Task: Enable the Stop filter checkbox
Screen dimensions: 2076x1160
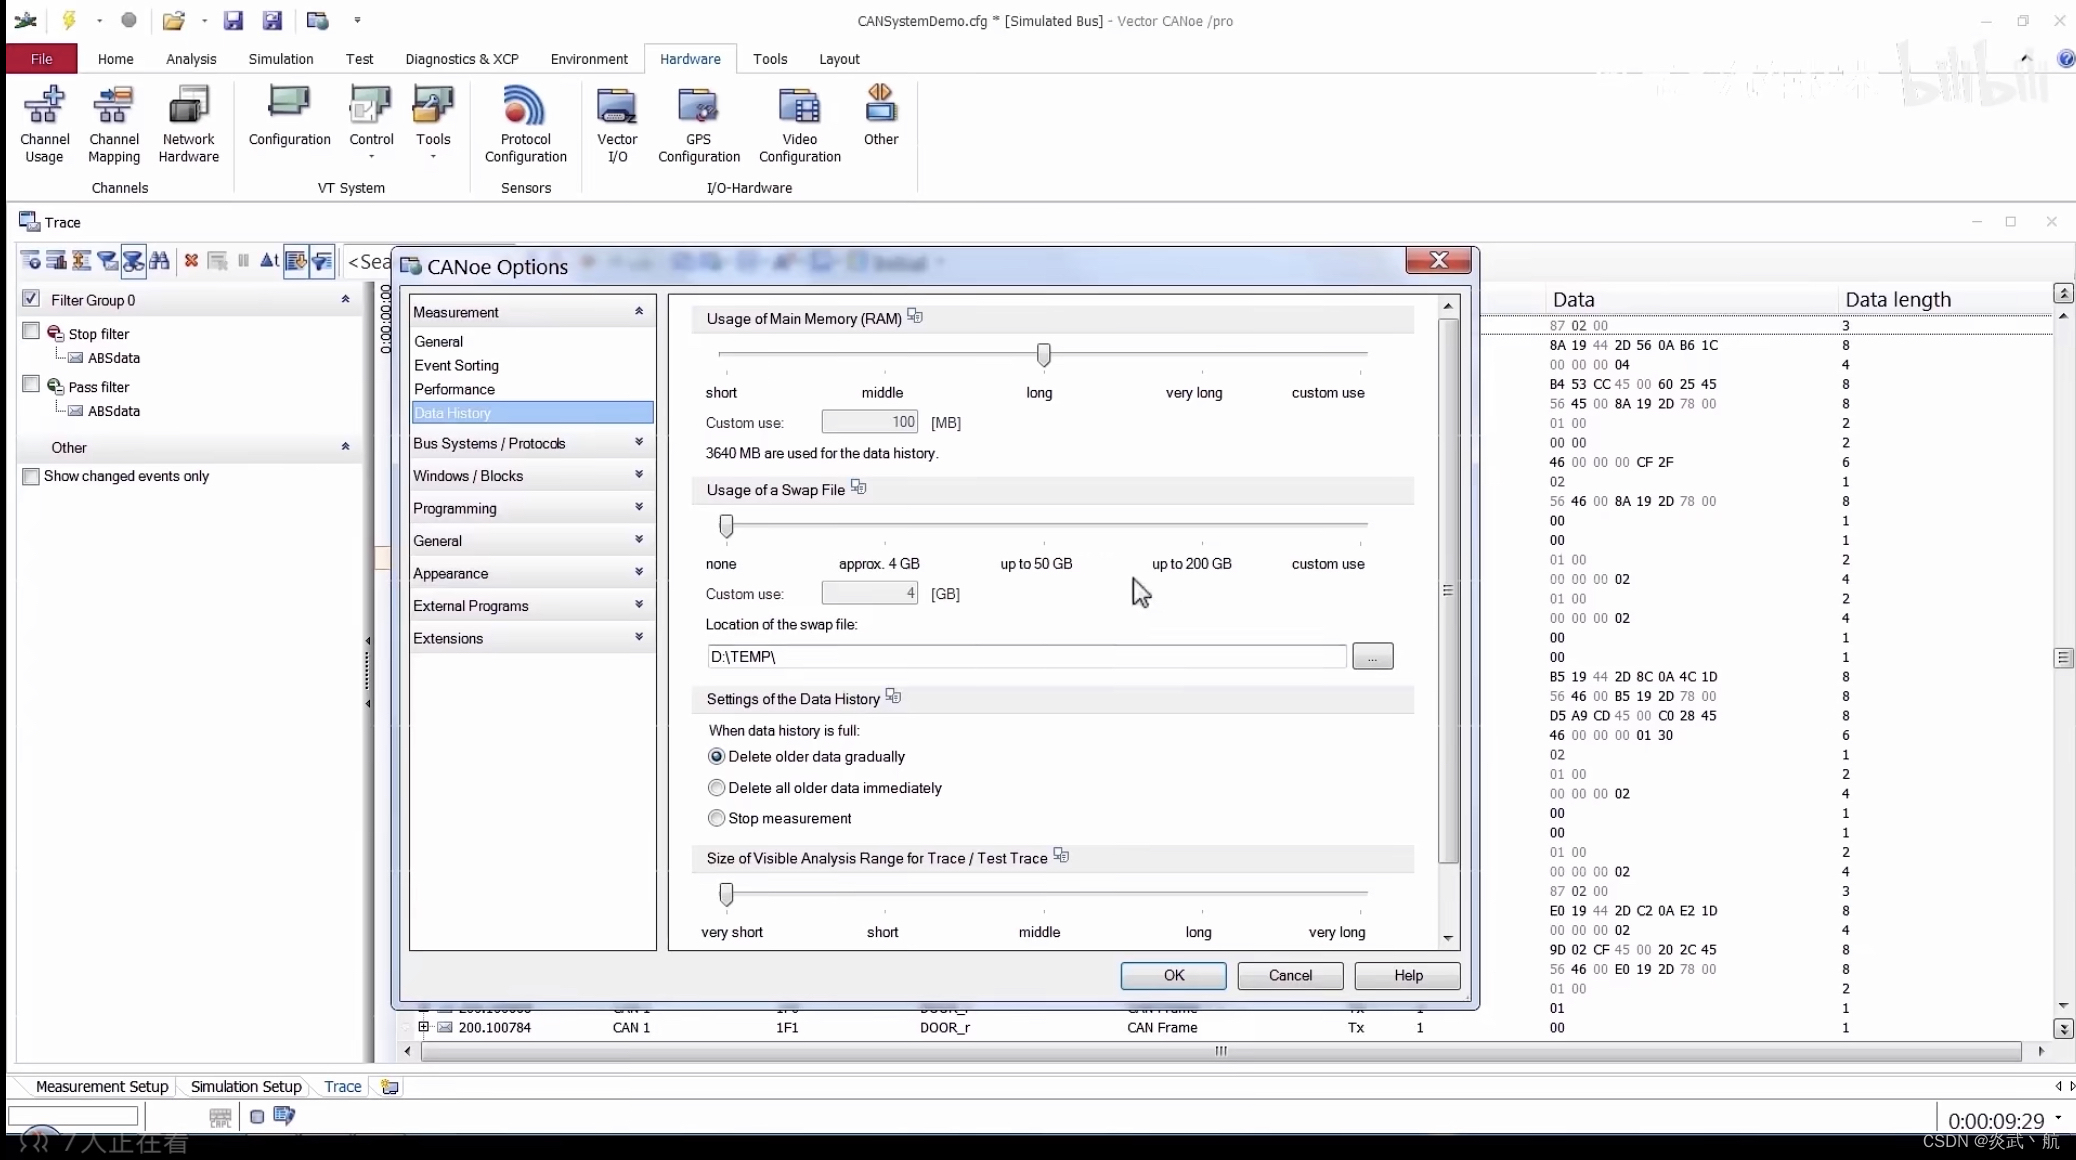Action: coord(31,330)
